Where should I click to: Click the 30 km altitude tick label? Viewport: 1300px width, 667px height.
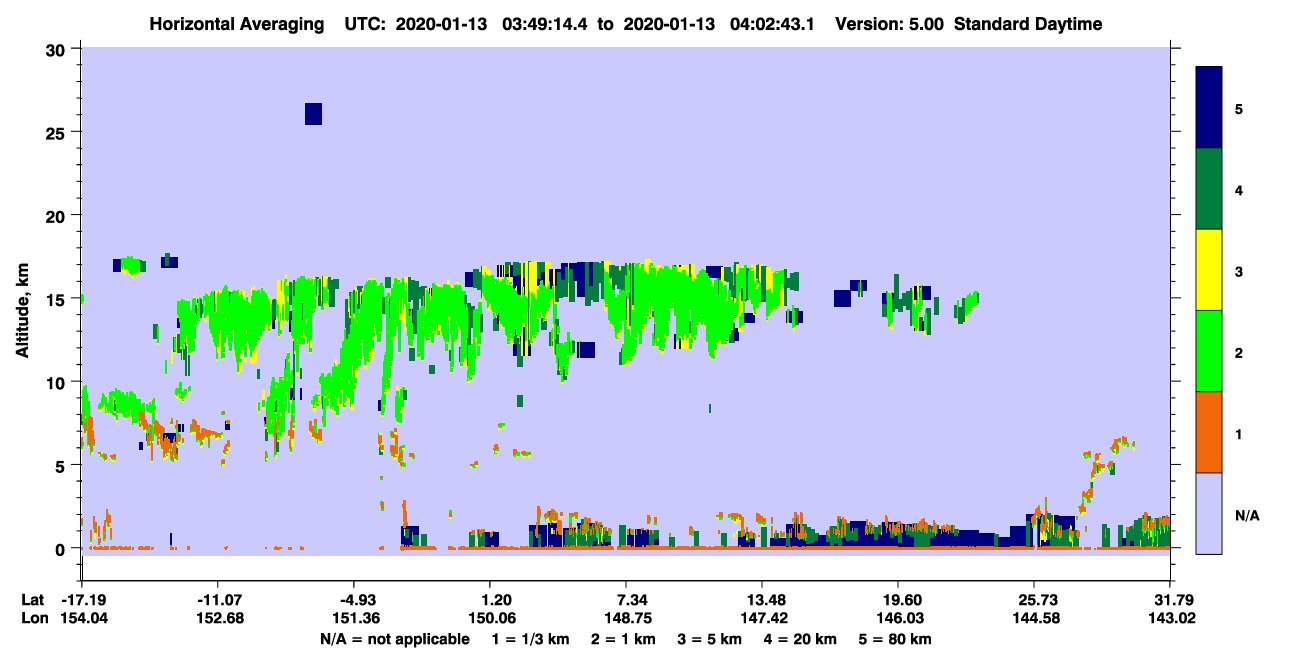click(x=58, y=49)
